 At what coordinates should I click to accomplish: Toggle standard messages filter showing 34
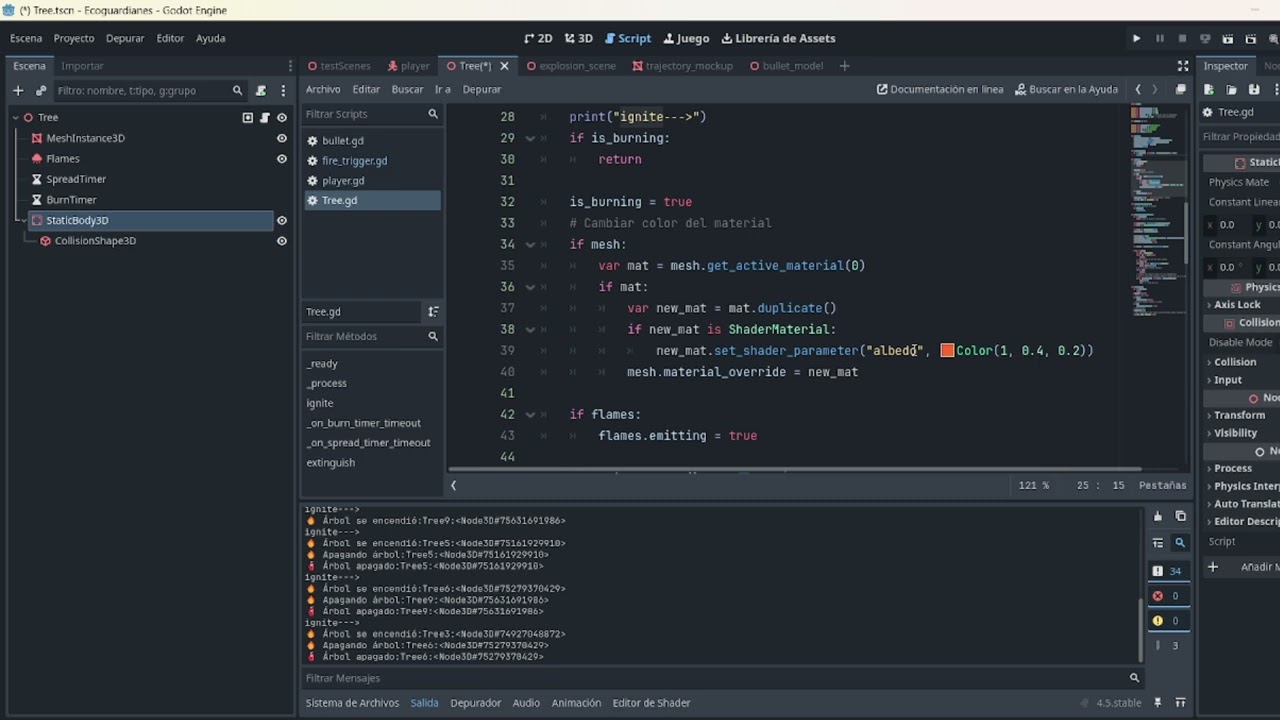point(1167,571)
